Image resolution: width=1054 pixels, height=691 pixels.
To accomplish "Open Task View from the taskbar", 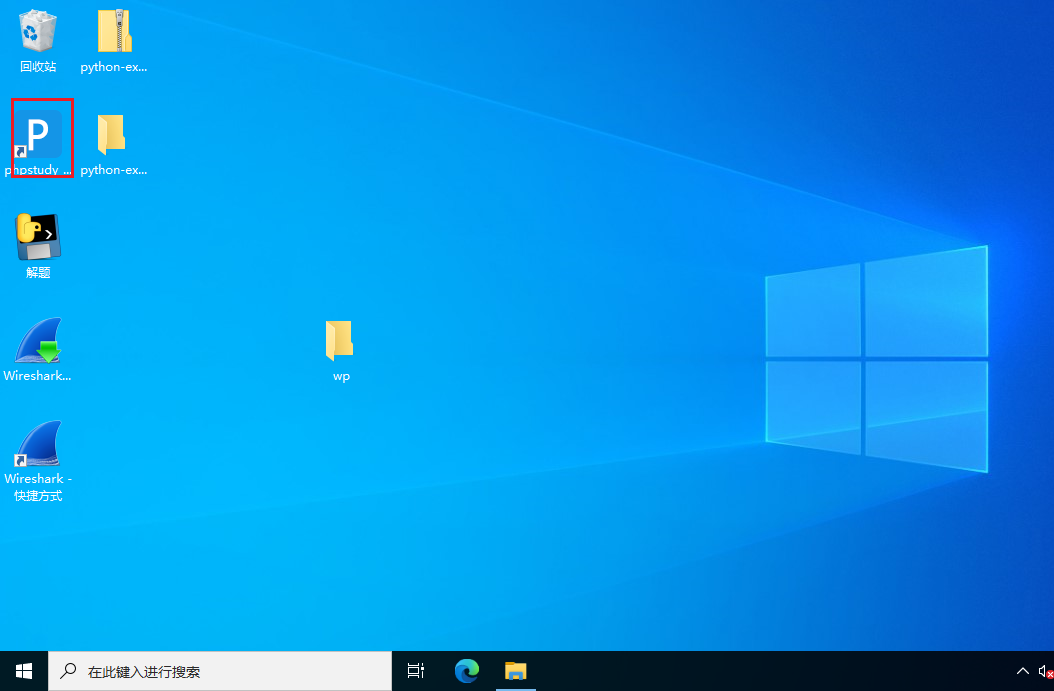I will tap(416, 671).
